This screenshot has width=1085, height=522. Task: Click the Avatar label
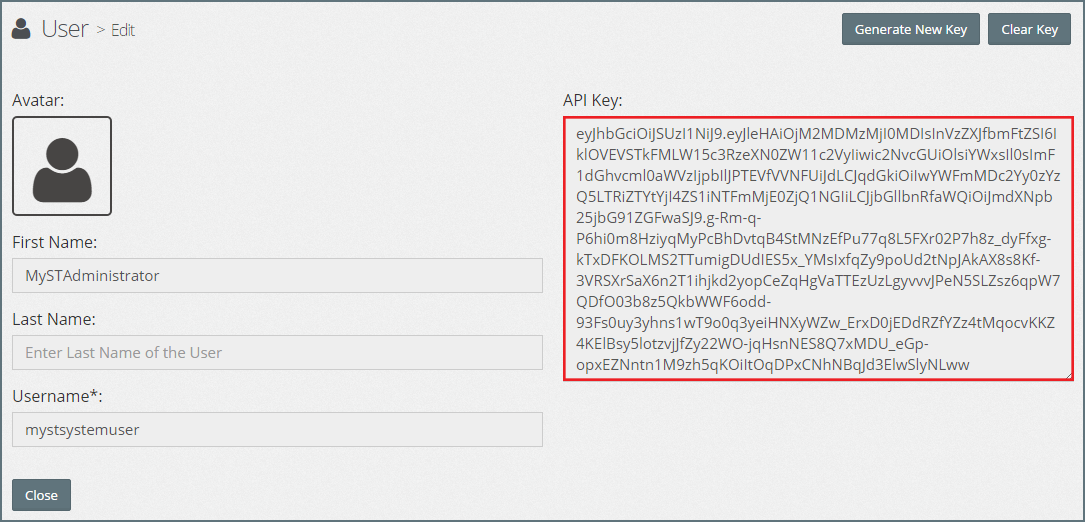[38, 100]
